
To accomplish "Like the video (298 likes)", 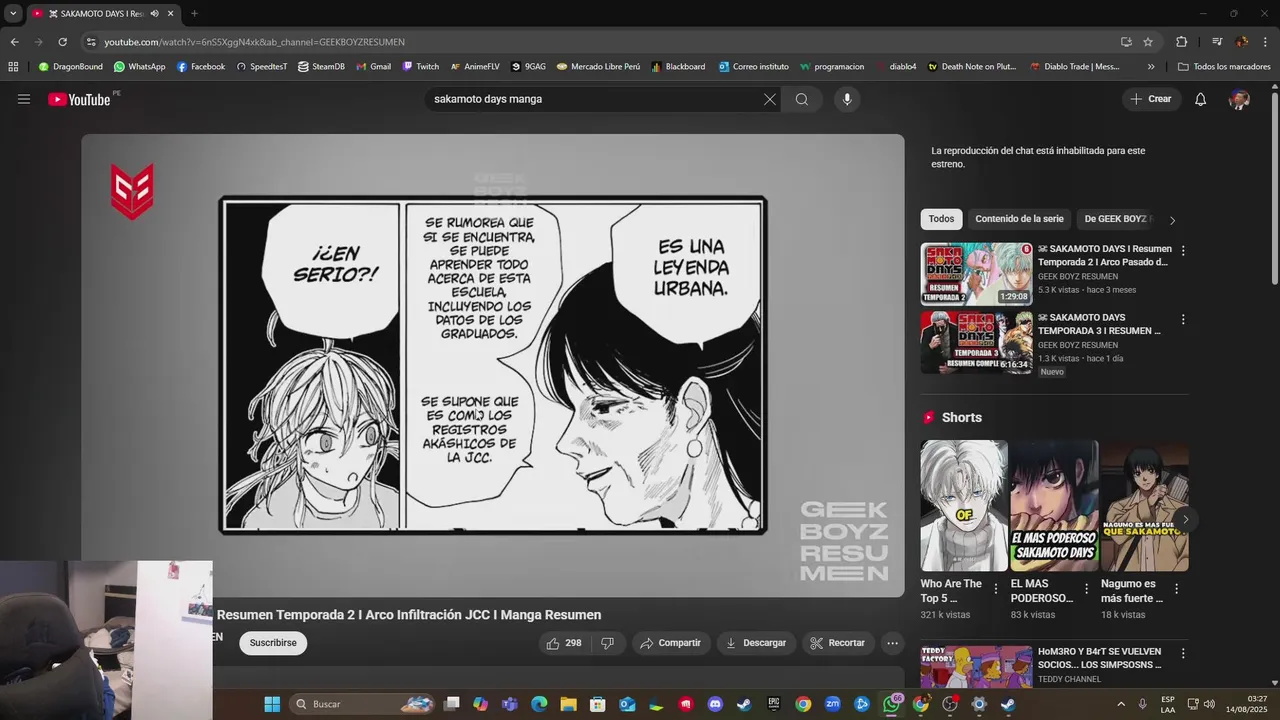I will (x=564, y=643).
